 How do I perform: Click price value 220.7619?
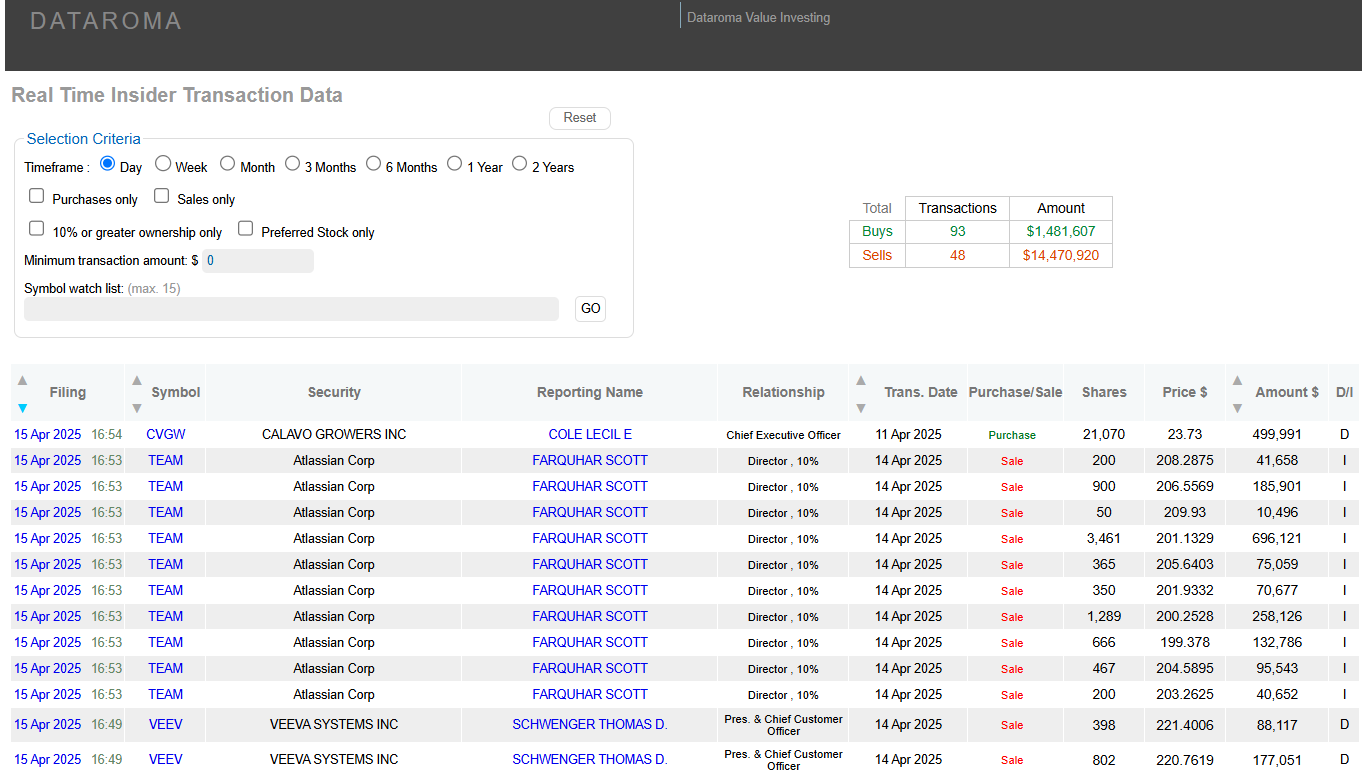point(1184,759)
